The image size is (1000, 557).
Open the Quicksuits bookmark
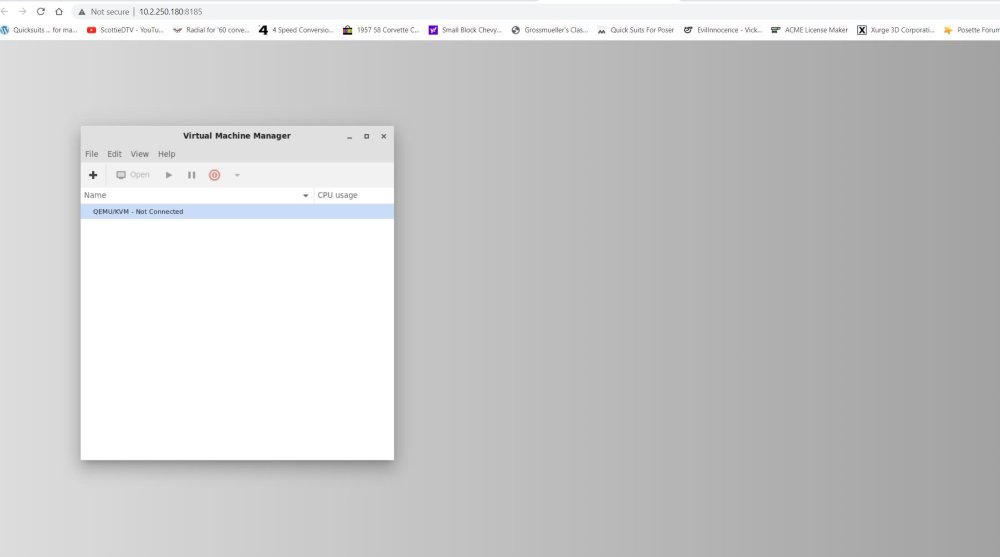(39, 30)
